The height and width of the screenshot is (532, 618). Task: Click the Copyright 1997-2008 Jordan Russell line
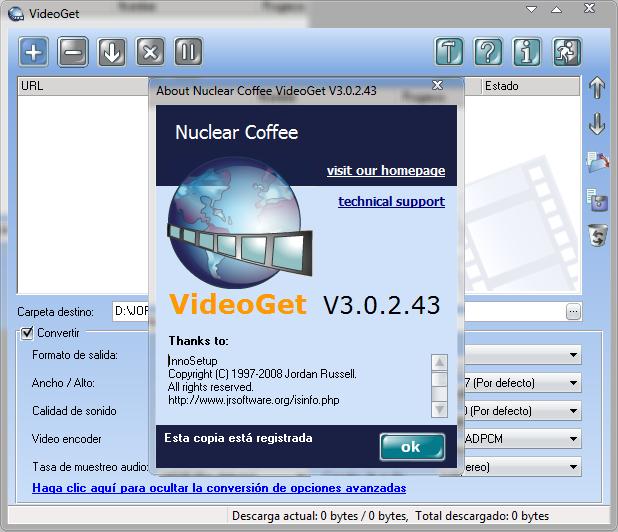tap(262, 374)
